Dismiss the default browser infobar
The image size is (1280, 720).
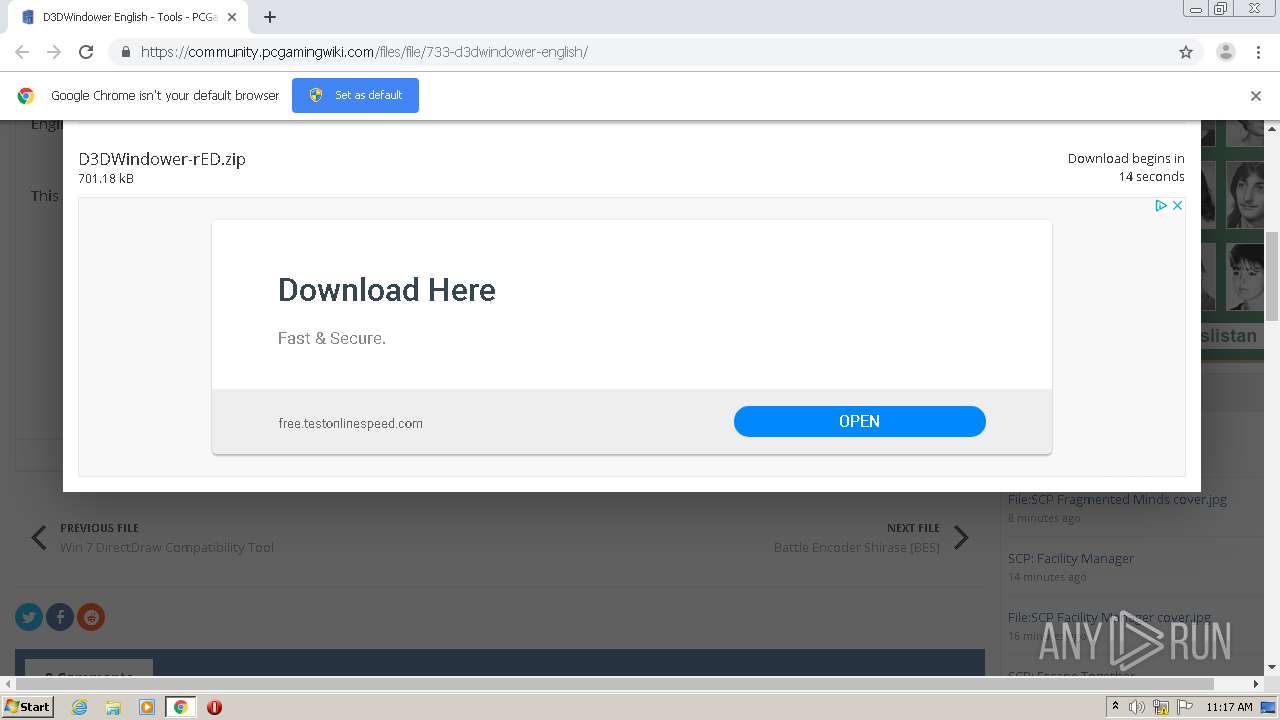(x=1256, y=96)
